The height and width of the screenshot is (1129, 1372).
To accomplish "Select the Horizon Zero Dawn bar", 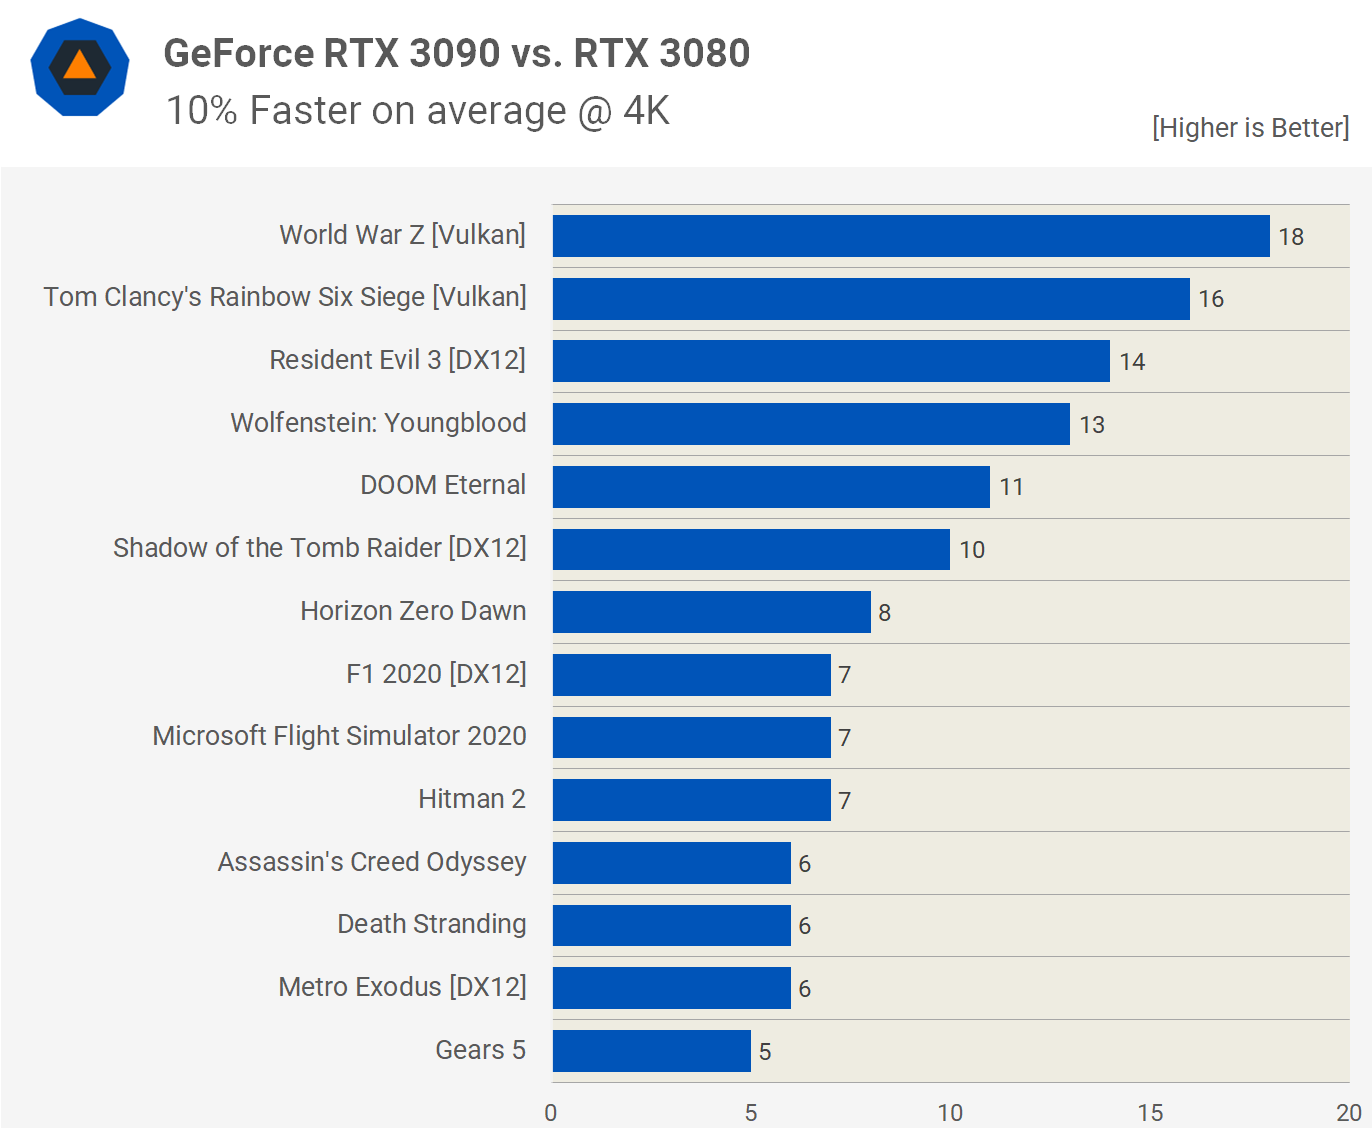I will coord(712,612).
